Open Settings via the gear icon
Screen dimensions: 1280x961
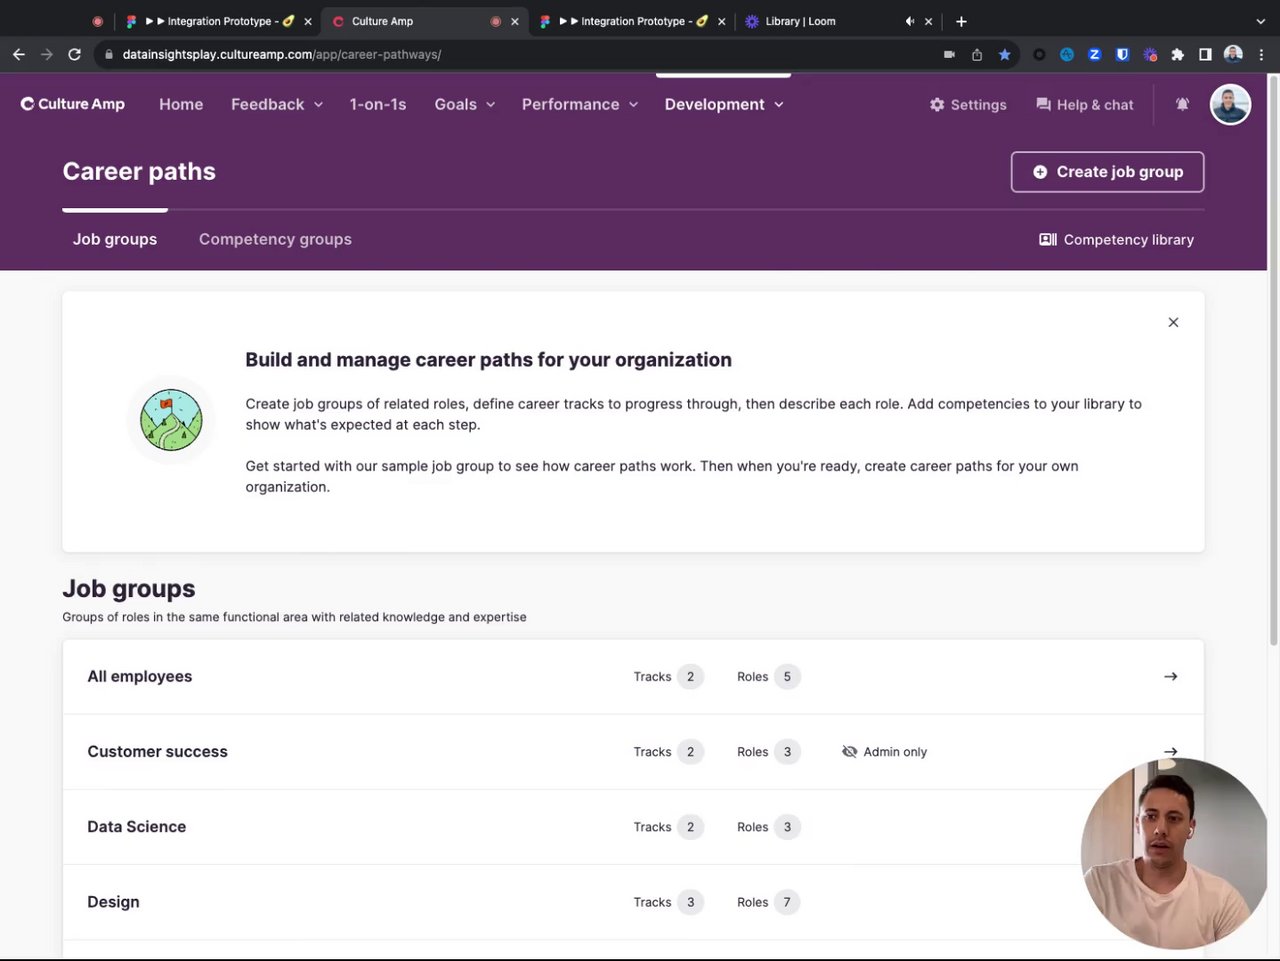point(937,105)
